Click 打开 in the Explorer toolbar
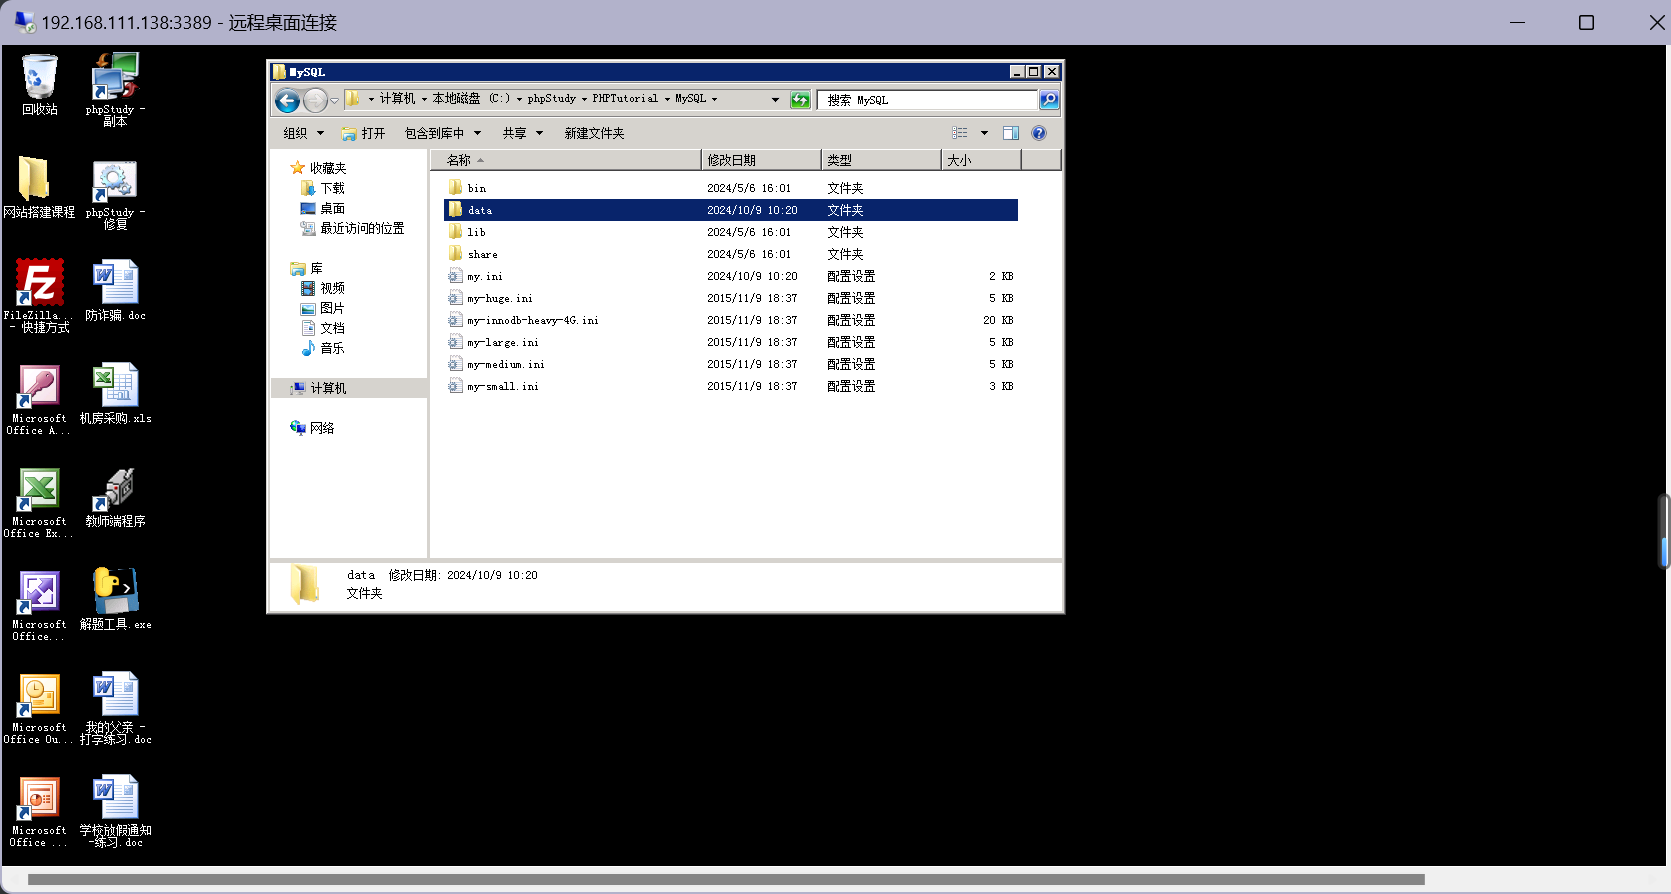 [363, 133]
